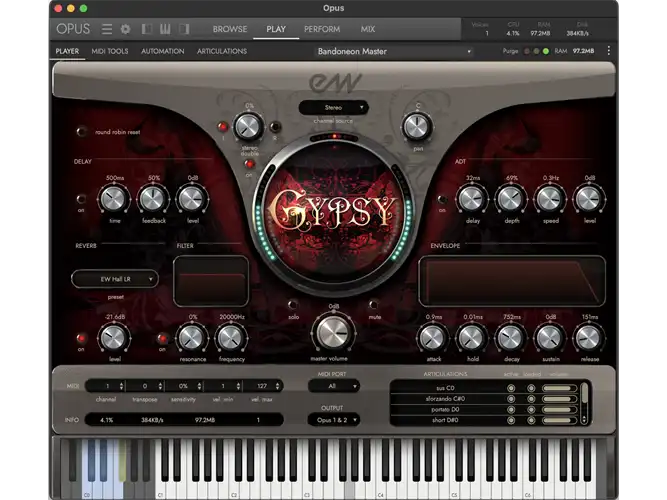Click the master volume knob
The width and height of the screenshot is (667, 500).
(333, 333)
